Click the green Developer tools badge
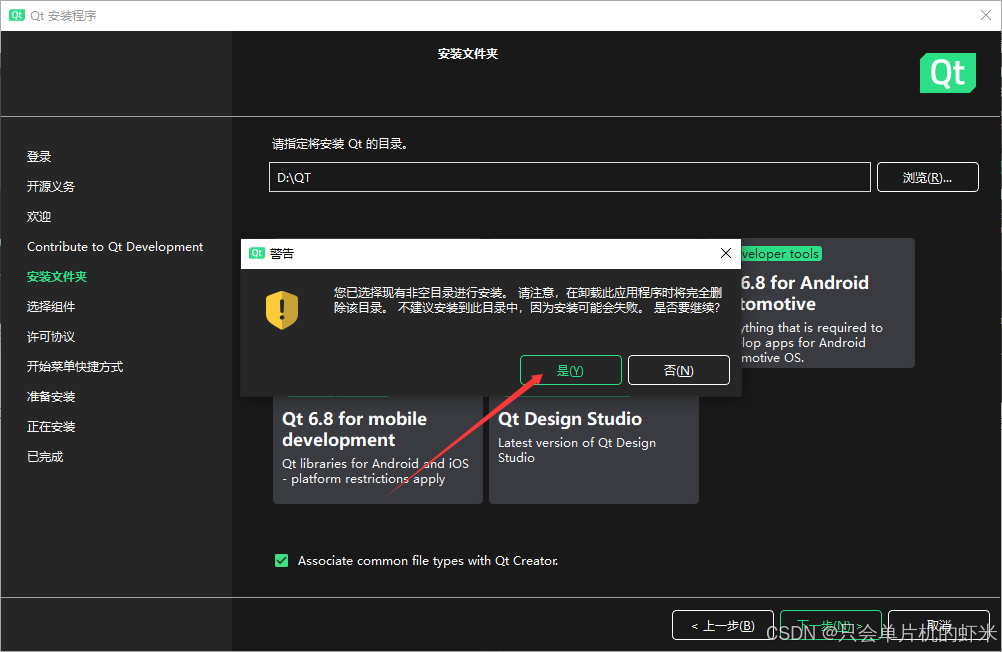1002x652 pixels. (x=781, y=253)
